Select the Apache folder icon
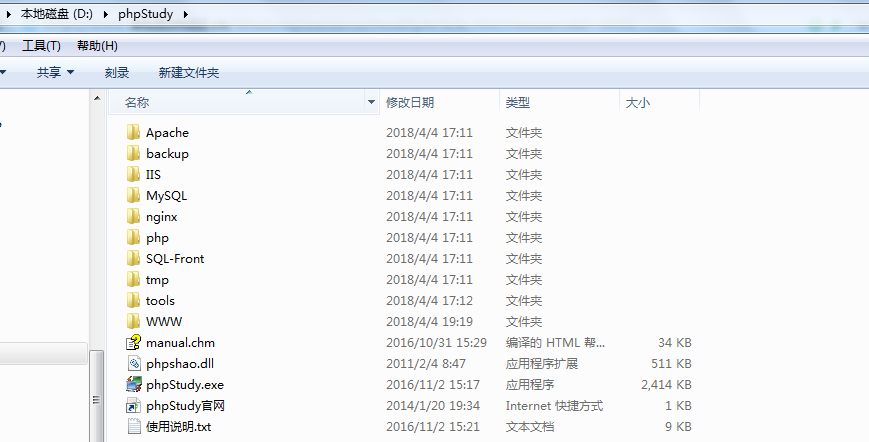Viewport: 869px width, 442px height. 133,132
